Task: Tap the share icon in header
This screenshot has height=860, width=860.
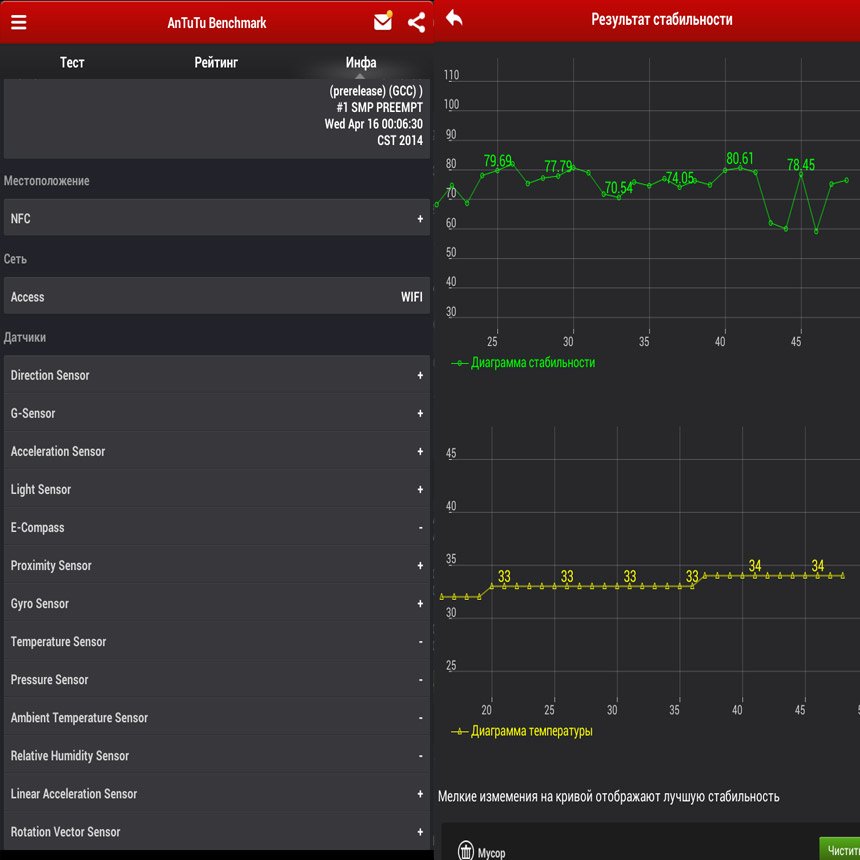Action: (416, 22)
